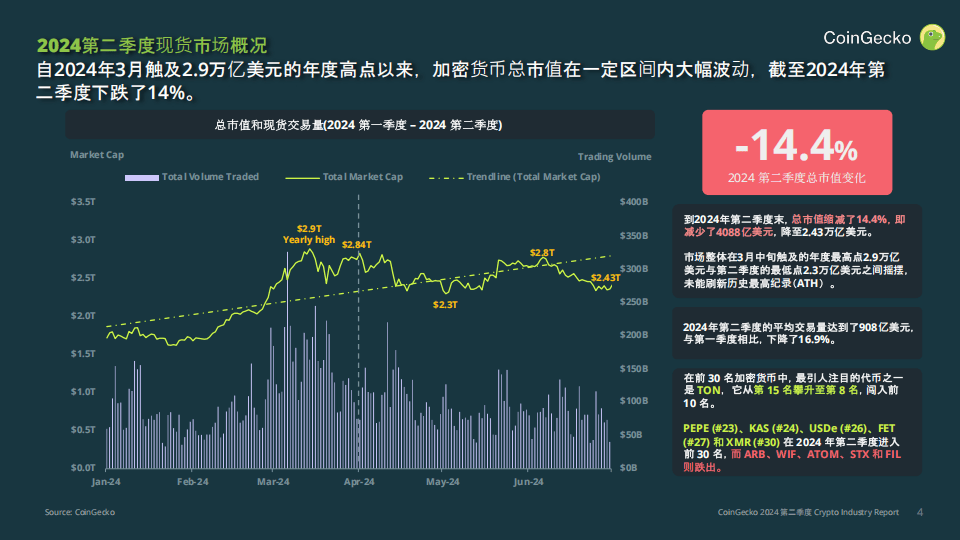Click the '$1.5T' left axis label

point(83,354)
